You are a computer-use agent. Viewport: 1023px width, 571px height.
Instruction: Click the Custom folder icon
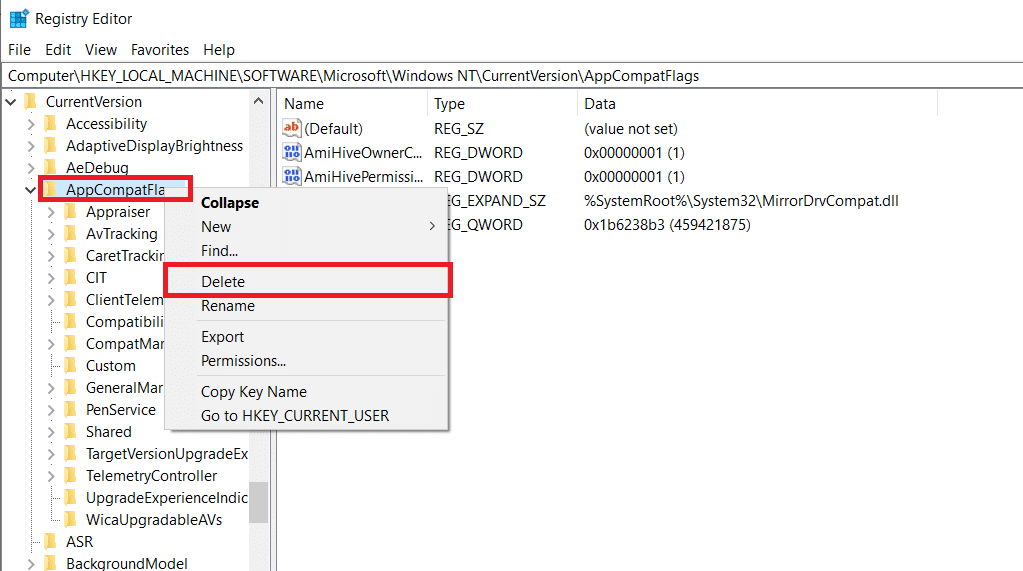tap(70, 365)
